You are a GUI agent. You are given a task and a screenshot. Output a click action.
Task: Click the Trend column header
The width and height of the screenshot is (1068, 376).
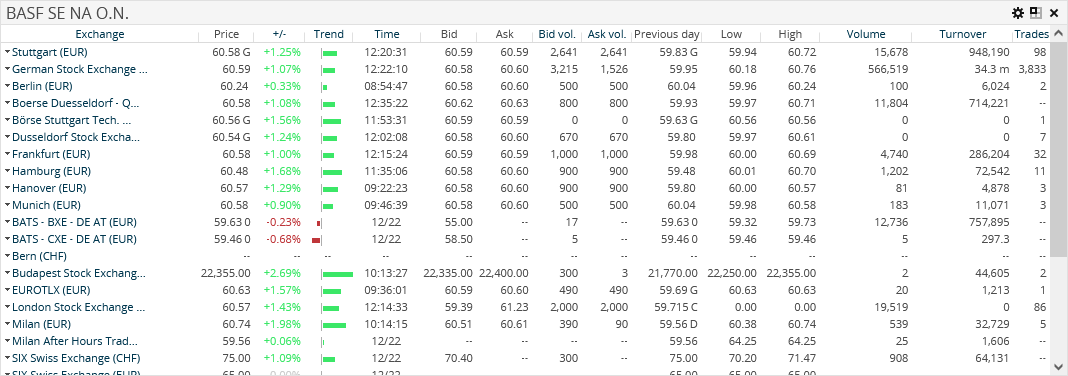pyautogui.click(x=328, y=34)
